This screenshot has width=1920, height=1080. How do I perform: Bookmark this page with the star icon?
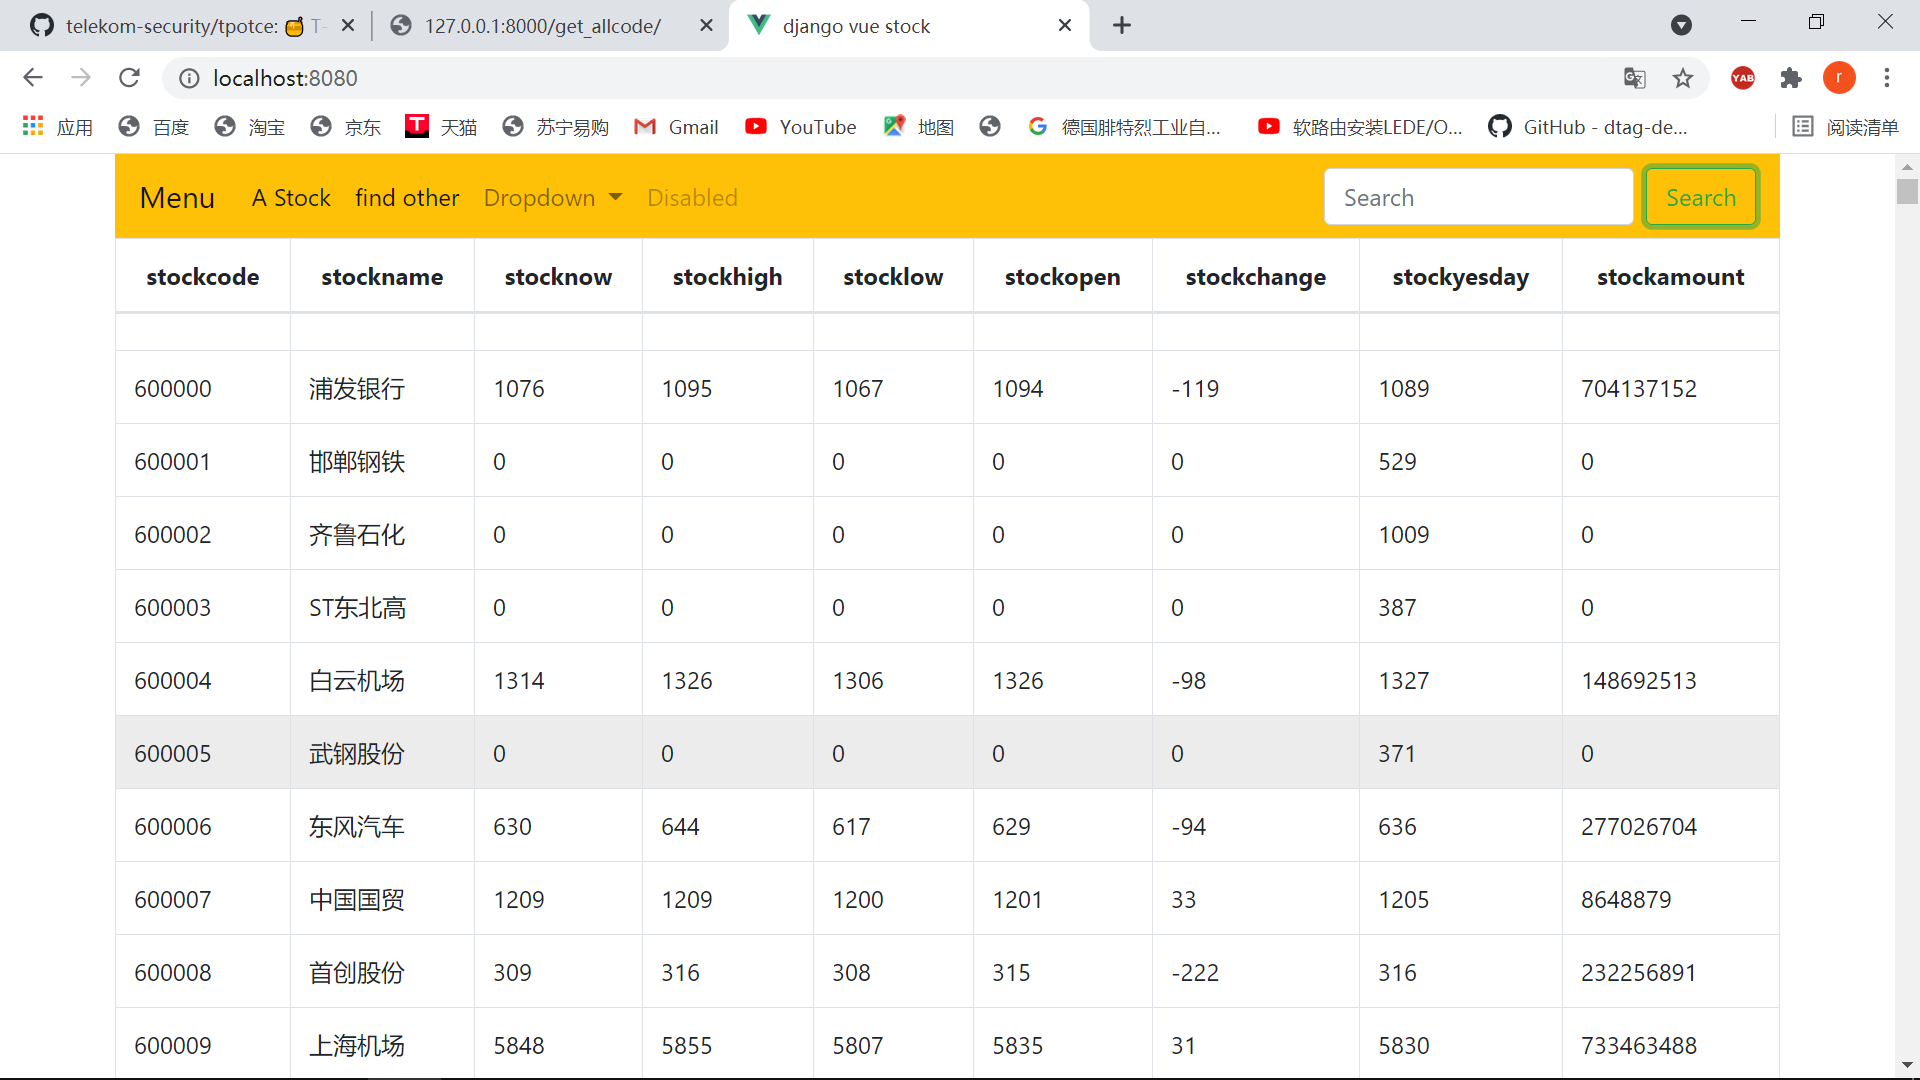tap(1683, 78)
